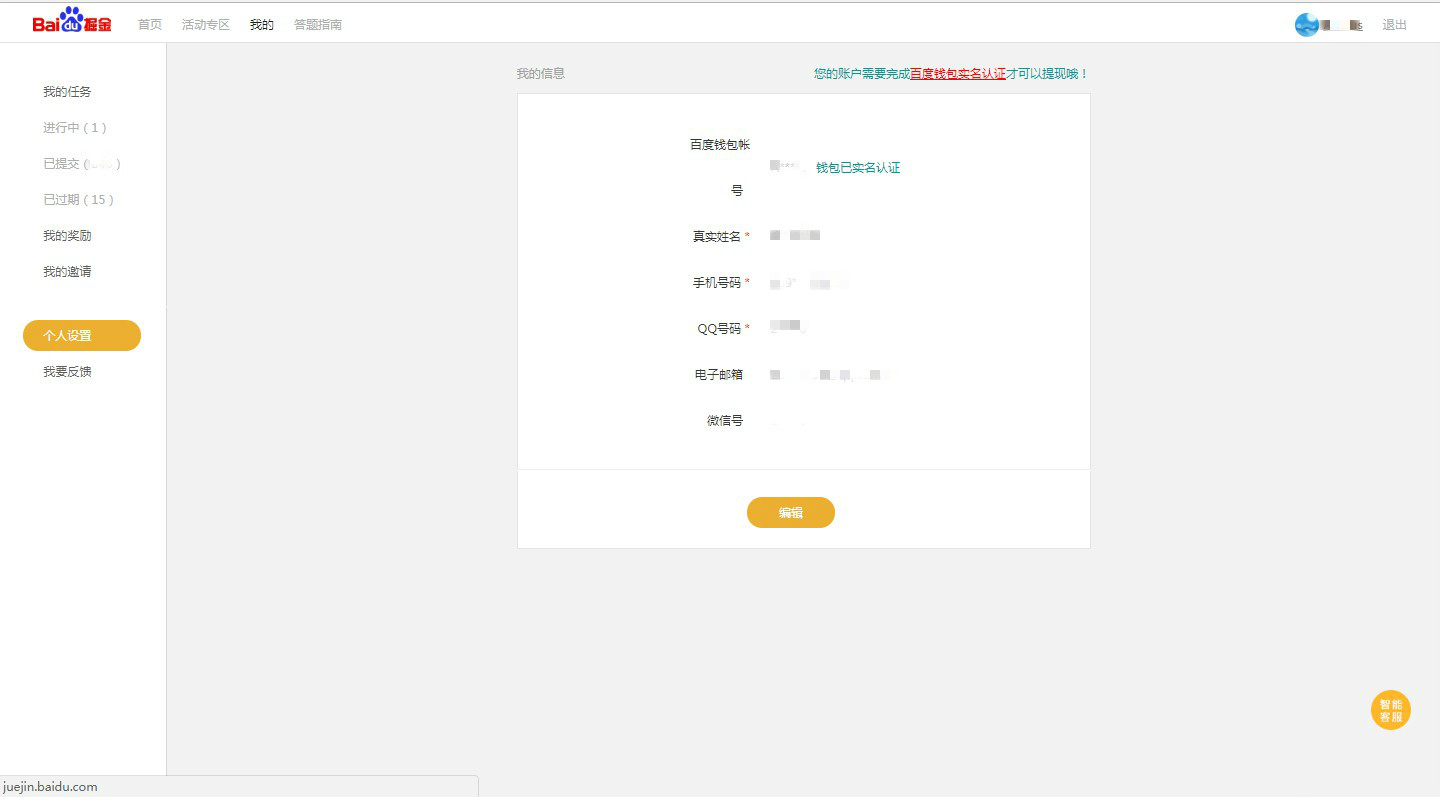
Task: Open 我的邀请 in the sidebar
Action: coord(67,271)
